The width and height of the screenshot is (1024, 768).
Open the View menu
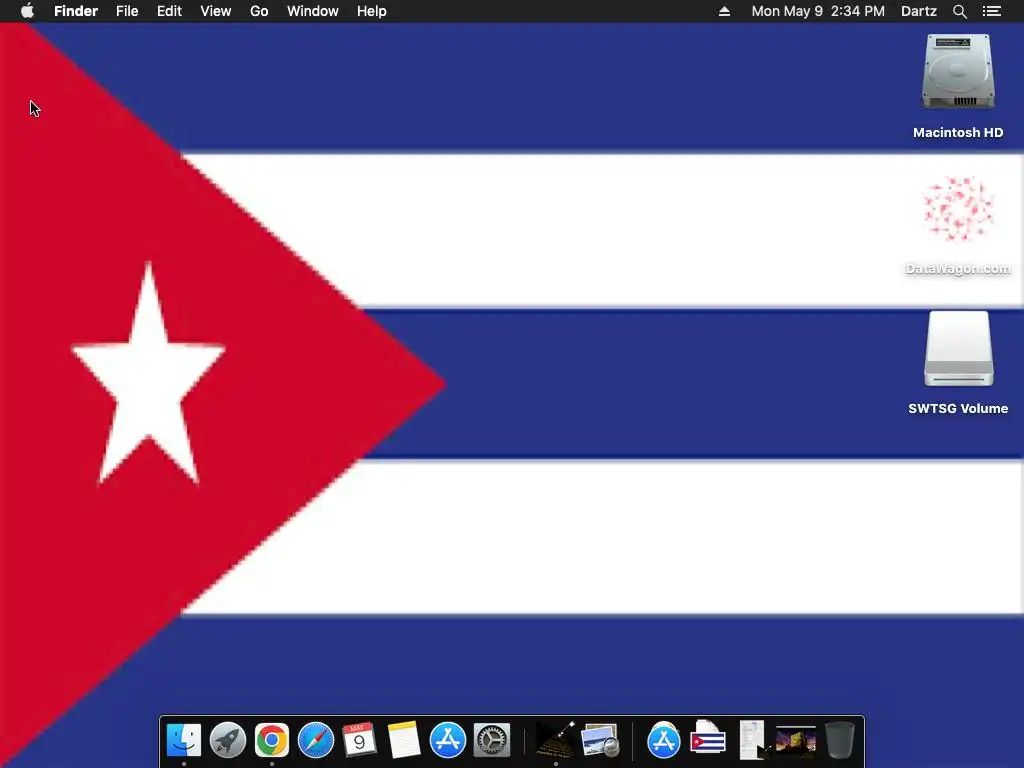click(x=216, y=11)
